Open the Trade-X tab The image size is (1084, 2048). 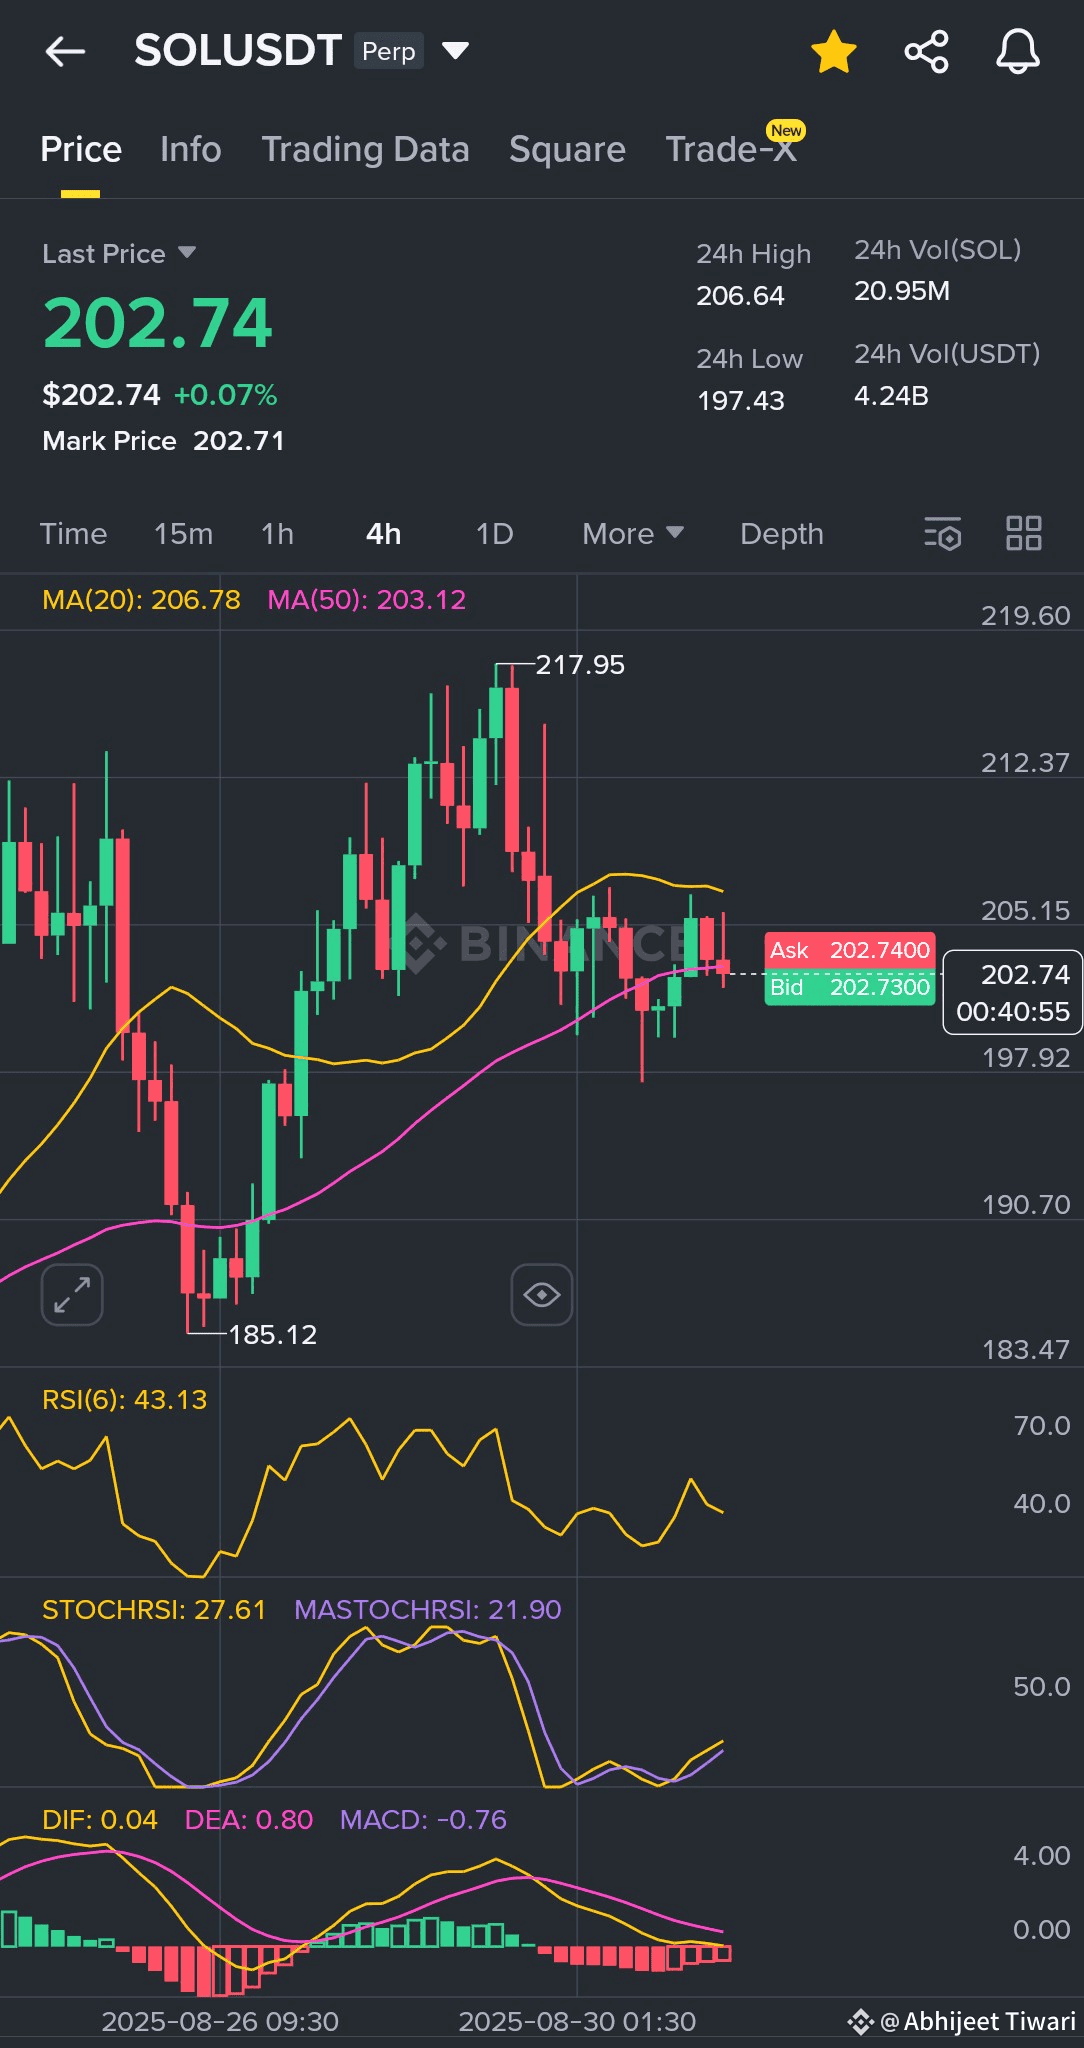point(732,149)
